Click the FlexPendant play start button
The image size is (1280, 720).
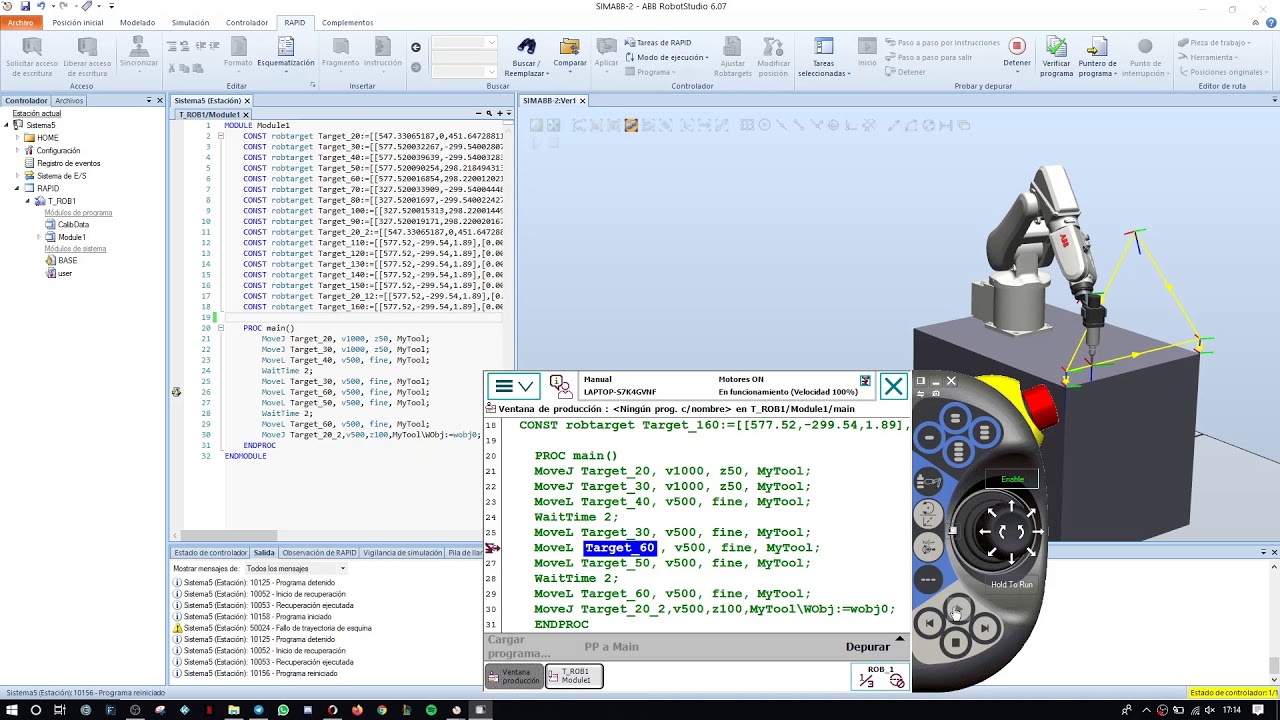tap(958, 608)
